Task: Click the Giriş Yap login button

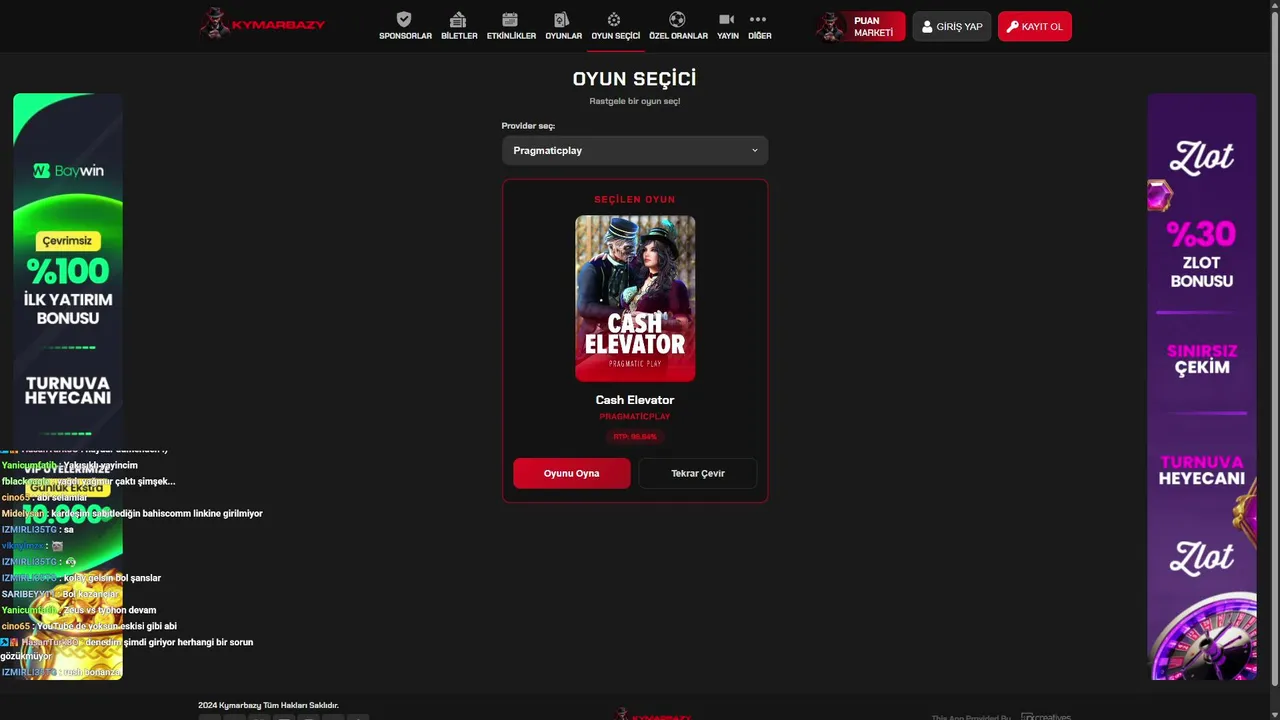Action: click(x=952, y=27)
